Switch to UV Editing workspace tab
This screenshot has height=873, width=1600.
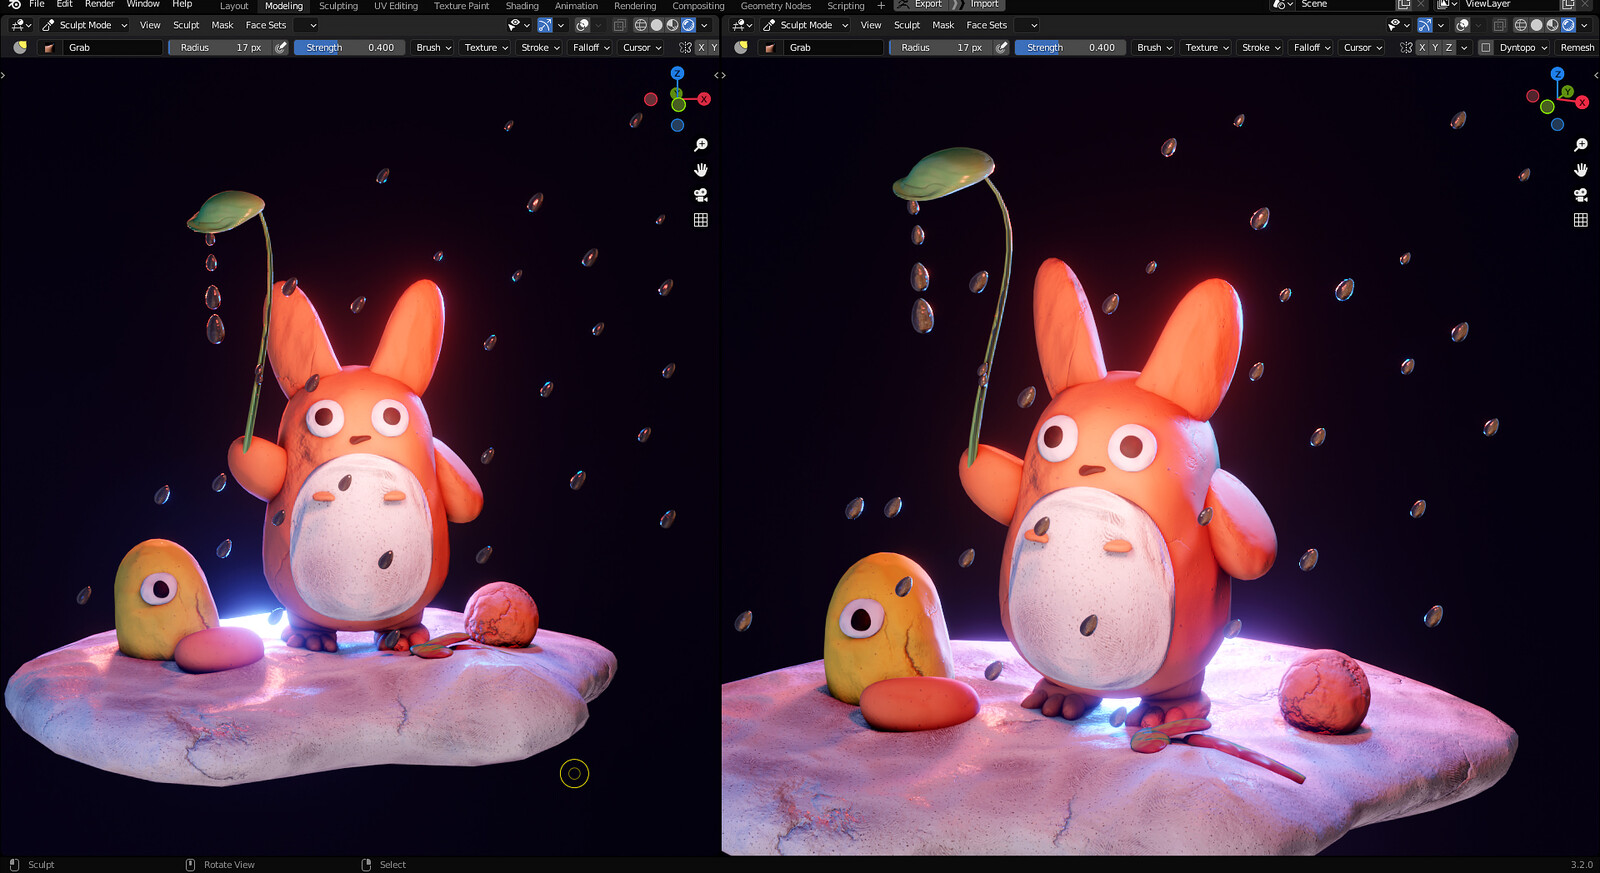pyautogui.click(x=396, y=5)
